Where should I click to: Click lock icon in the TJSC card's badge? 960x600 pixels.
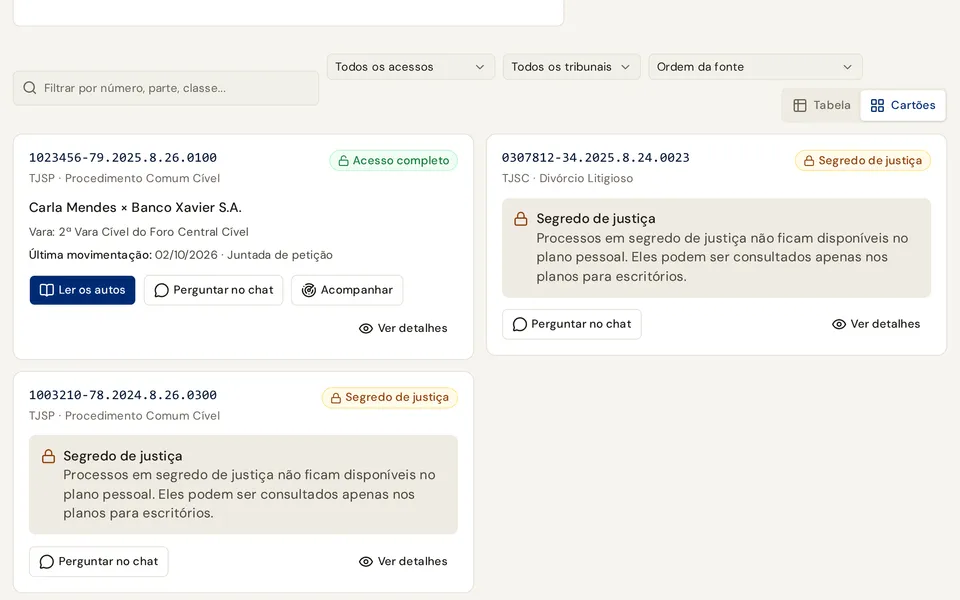(809, 161)
